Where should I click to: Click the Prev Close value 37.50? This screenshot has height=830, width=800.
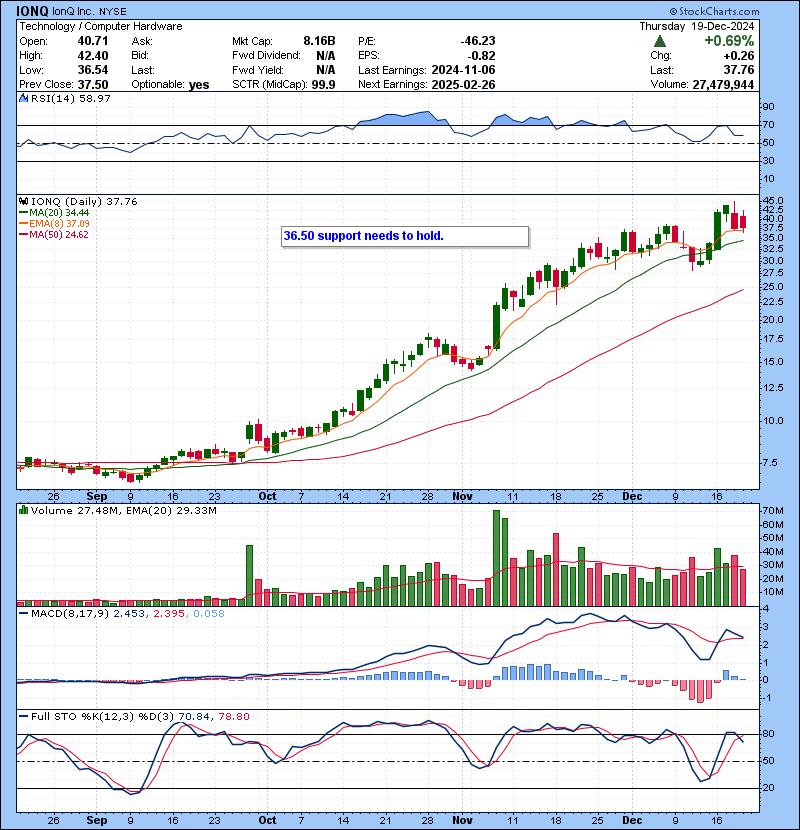(93, 85)
